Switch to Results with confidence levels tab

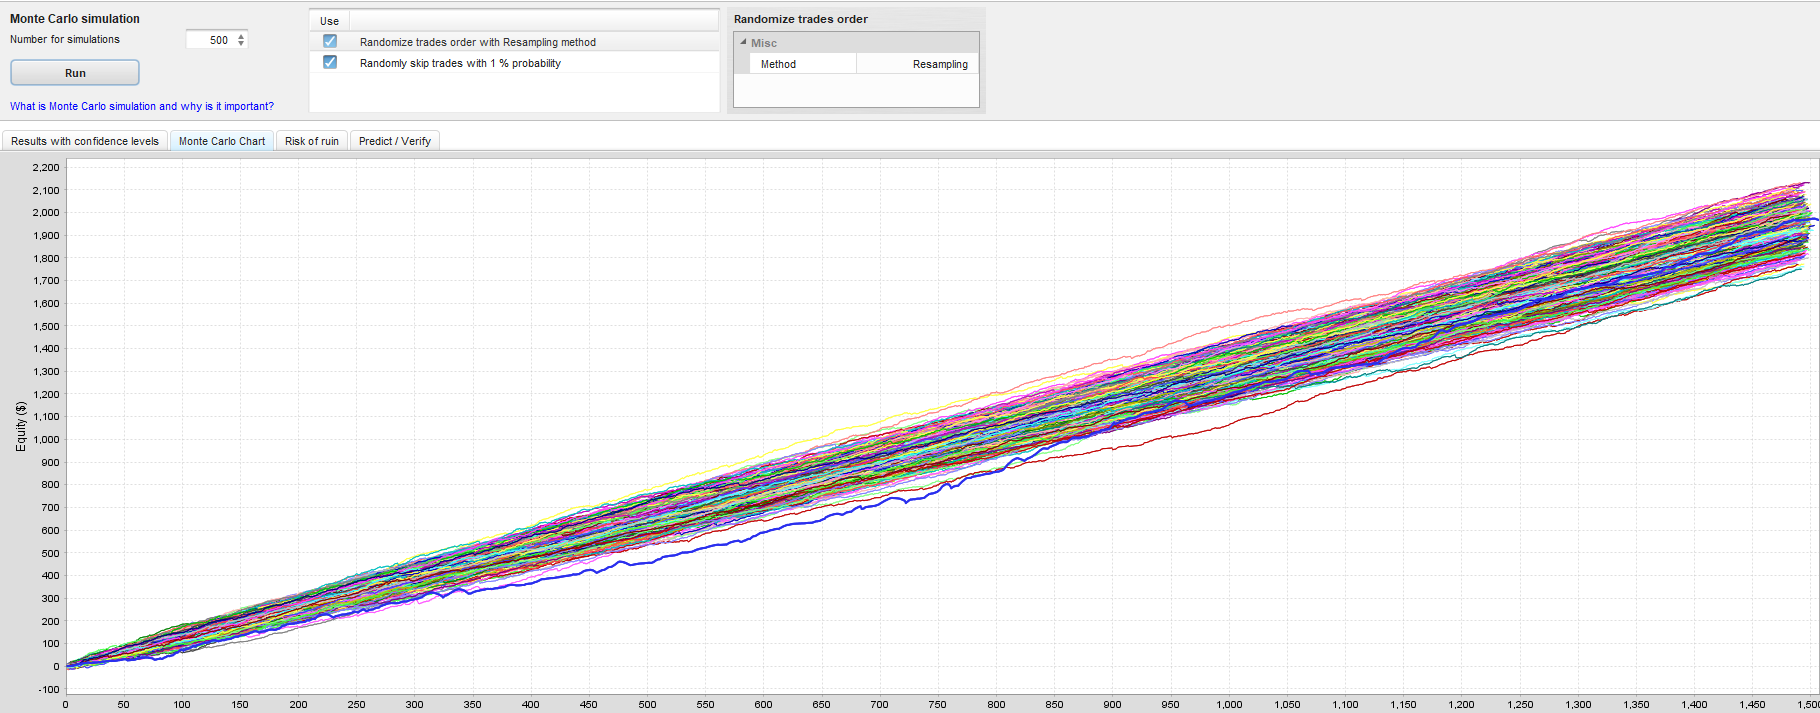click(x=85, y=141)
